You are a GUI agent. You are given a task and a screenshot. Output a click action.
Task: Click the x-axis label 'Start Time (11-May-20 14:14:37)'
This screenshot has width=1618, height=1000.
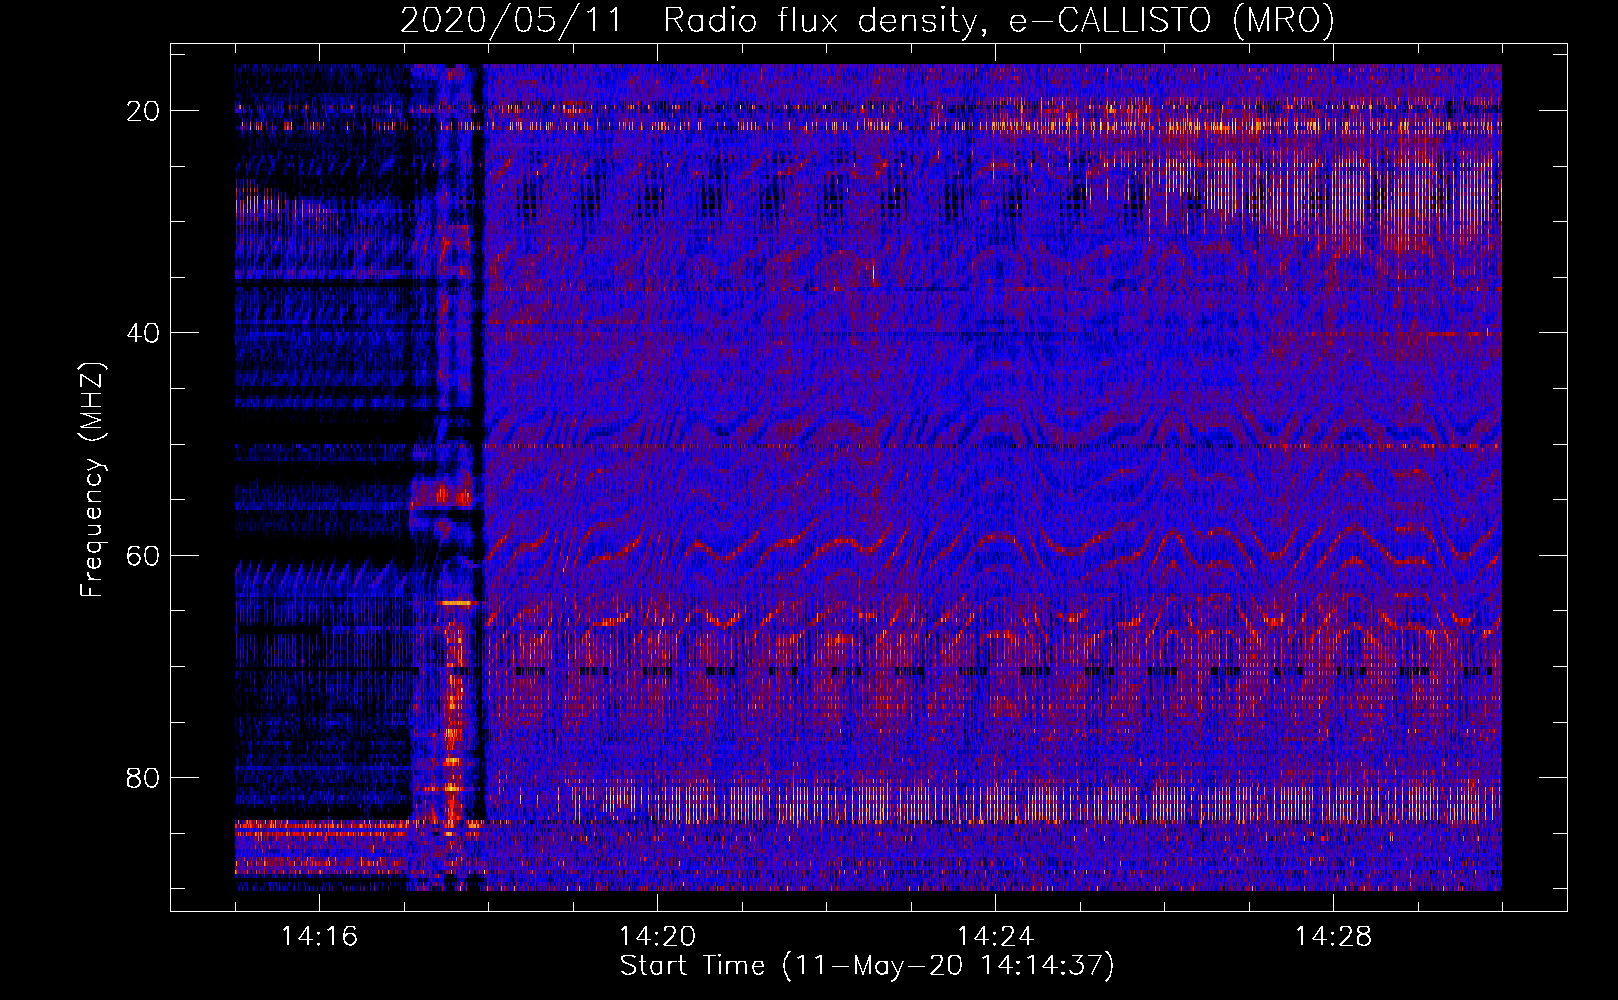pos(867,966)
